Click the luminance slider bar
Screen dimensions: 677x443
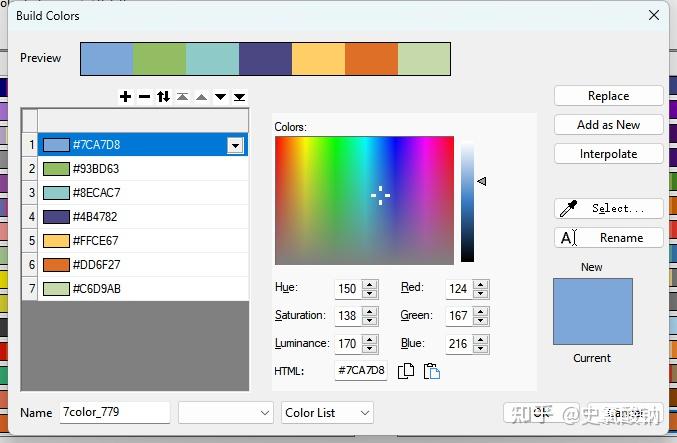coord(467,201)
